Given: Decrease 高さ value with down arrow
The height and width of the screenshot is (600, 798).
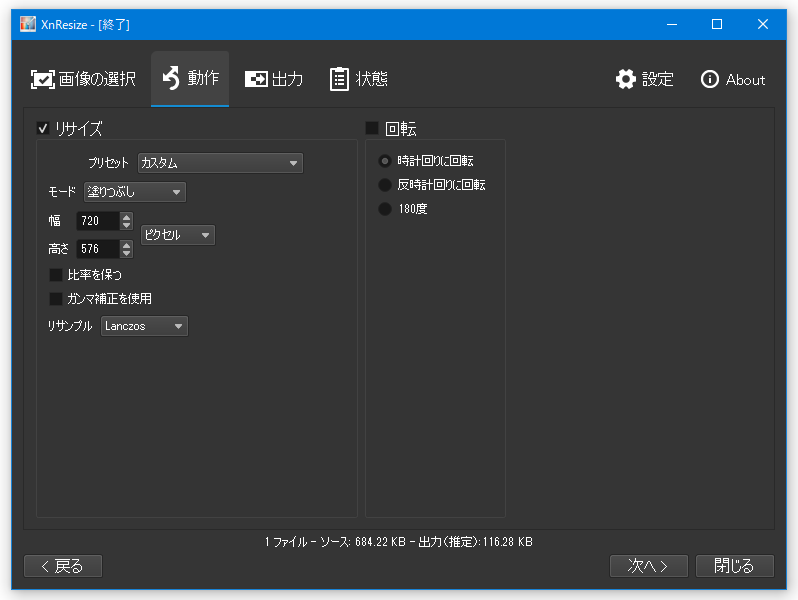Looking at the screenshot, I should pyautogui.click(x=126, y=253).
